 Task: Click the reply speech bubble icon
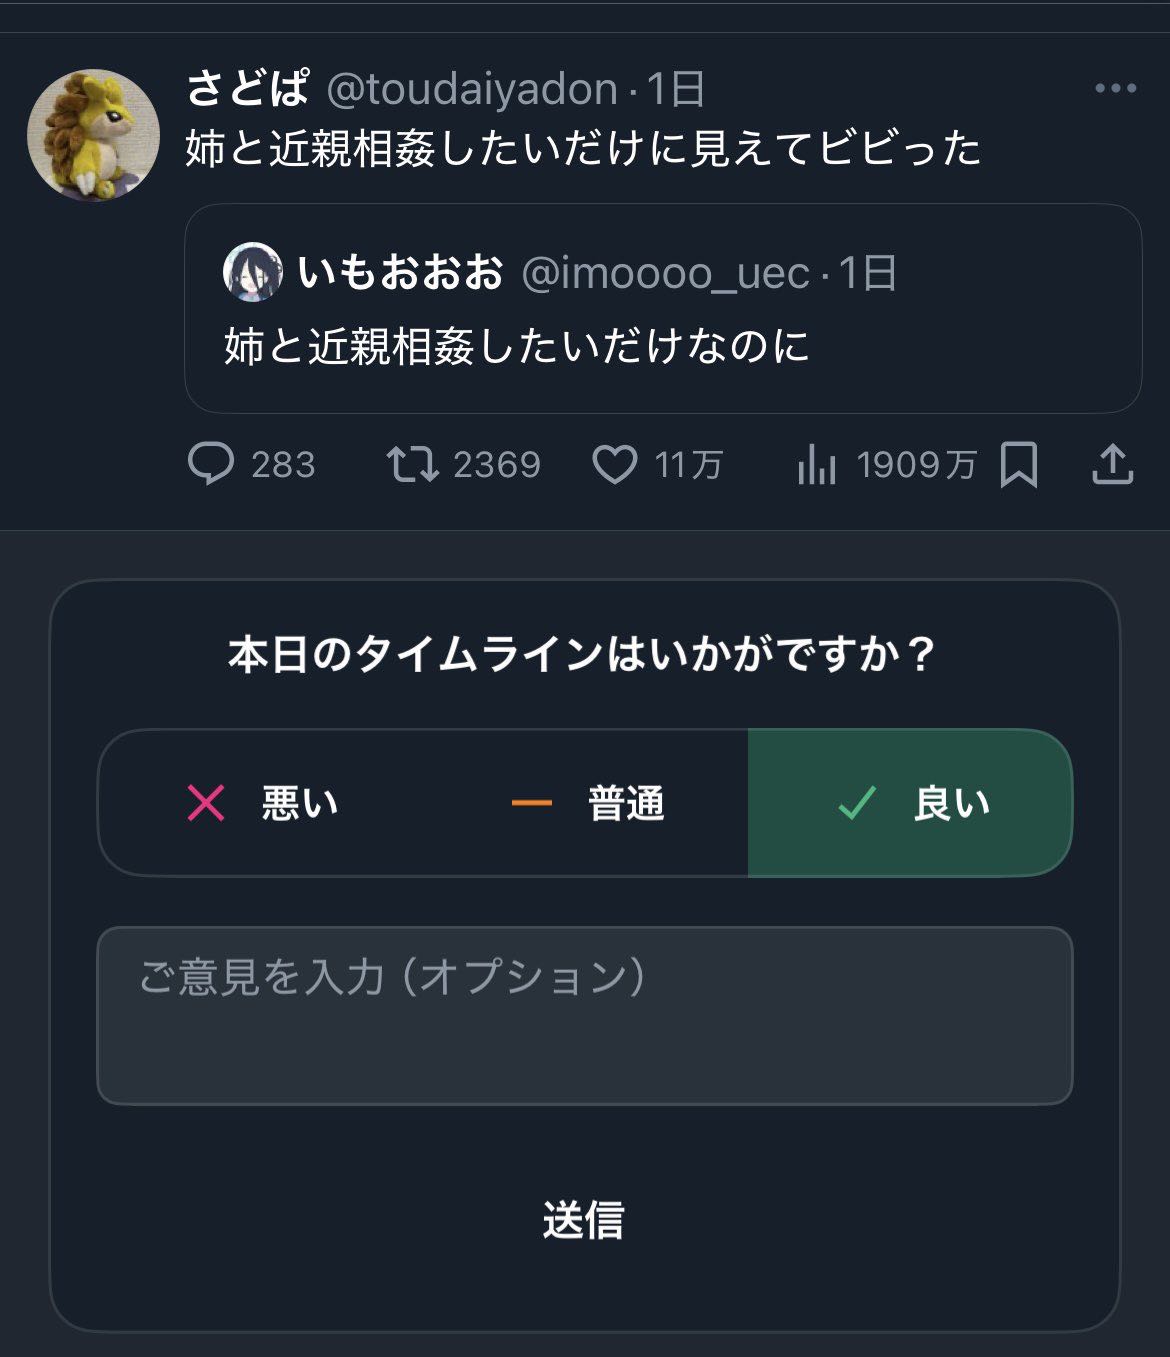coord(211,465)
